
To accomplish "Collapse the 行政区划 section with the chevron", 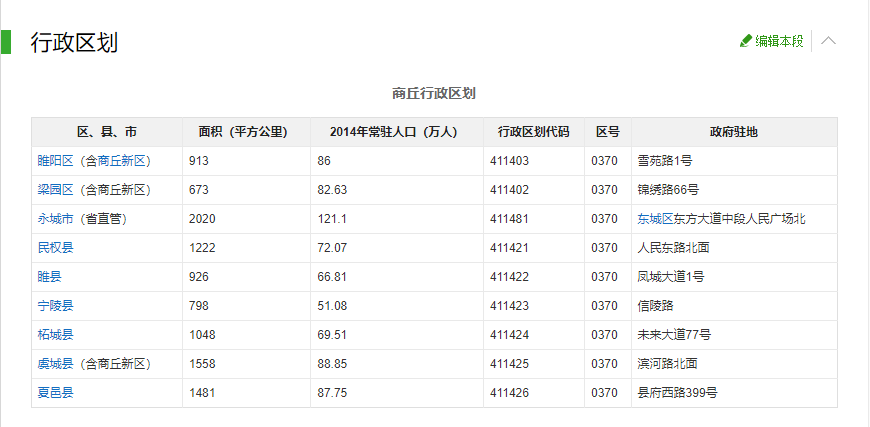I will point(828,41).
